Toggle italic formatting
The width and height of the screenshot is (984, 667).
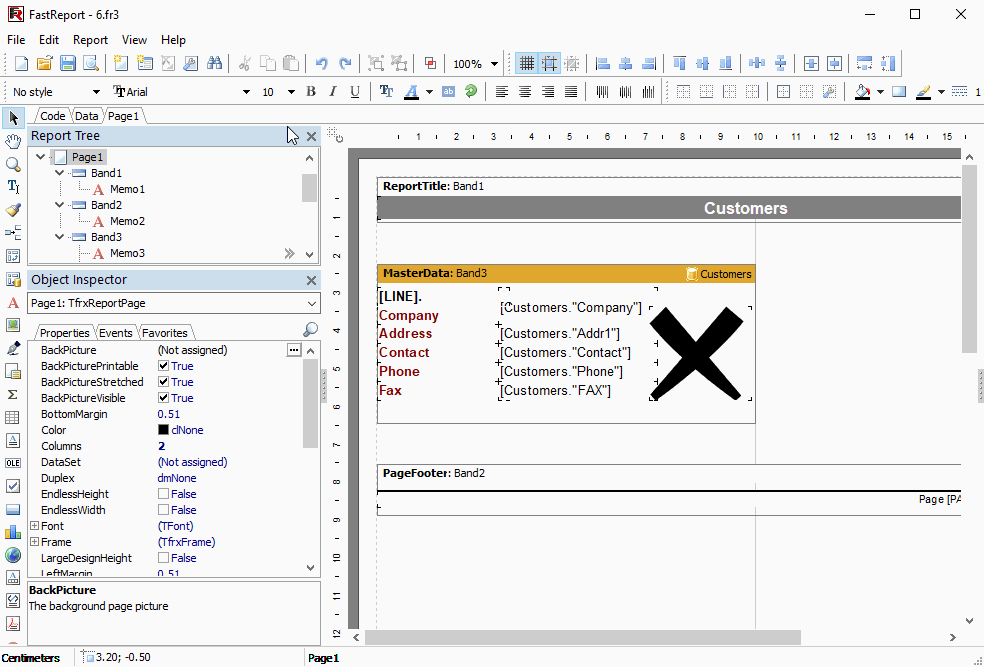pos(333,92)
